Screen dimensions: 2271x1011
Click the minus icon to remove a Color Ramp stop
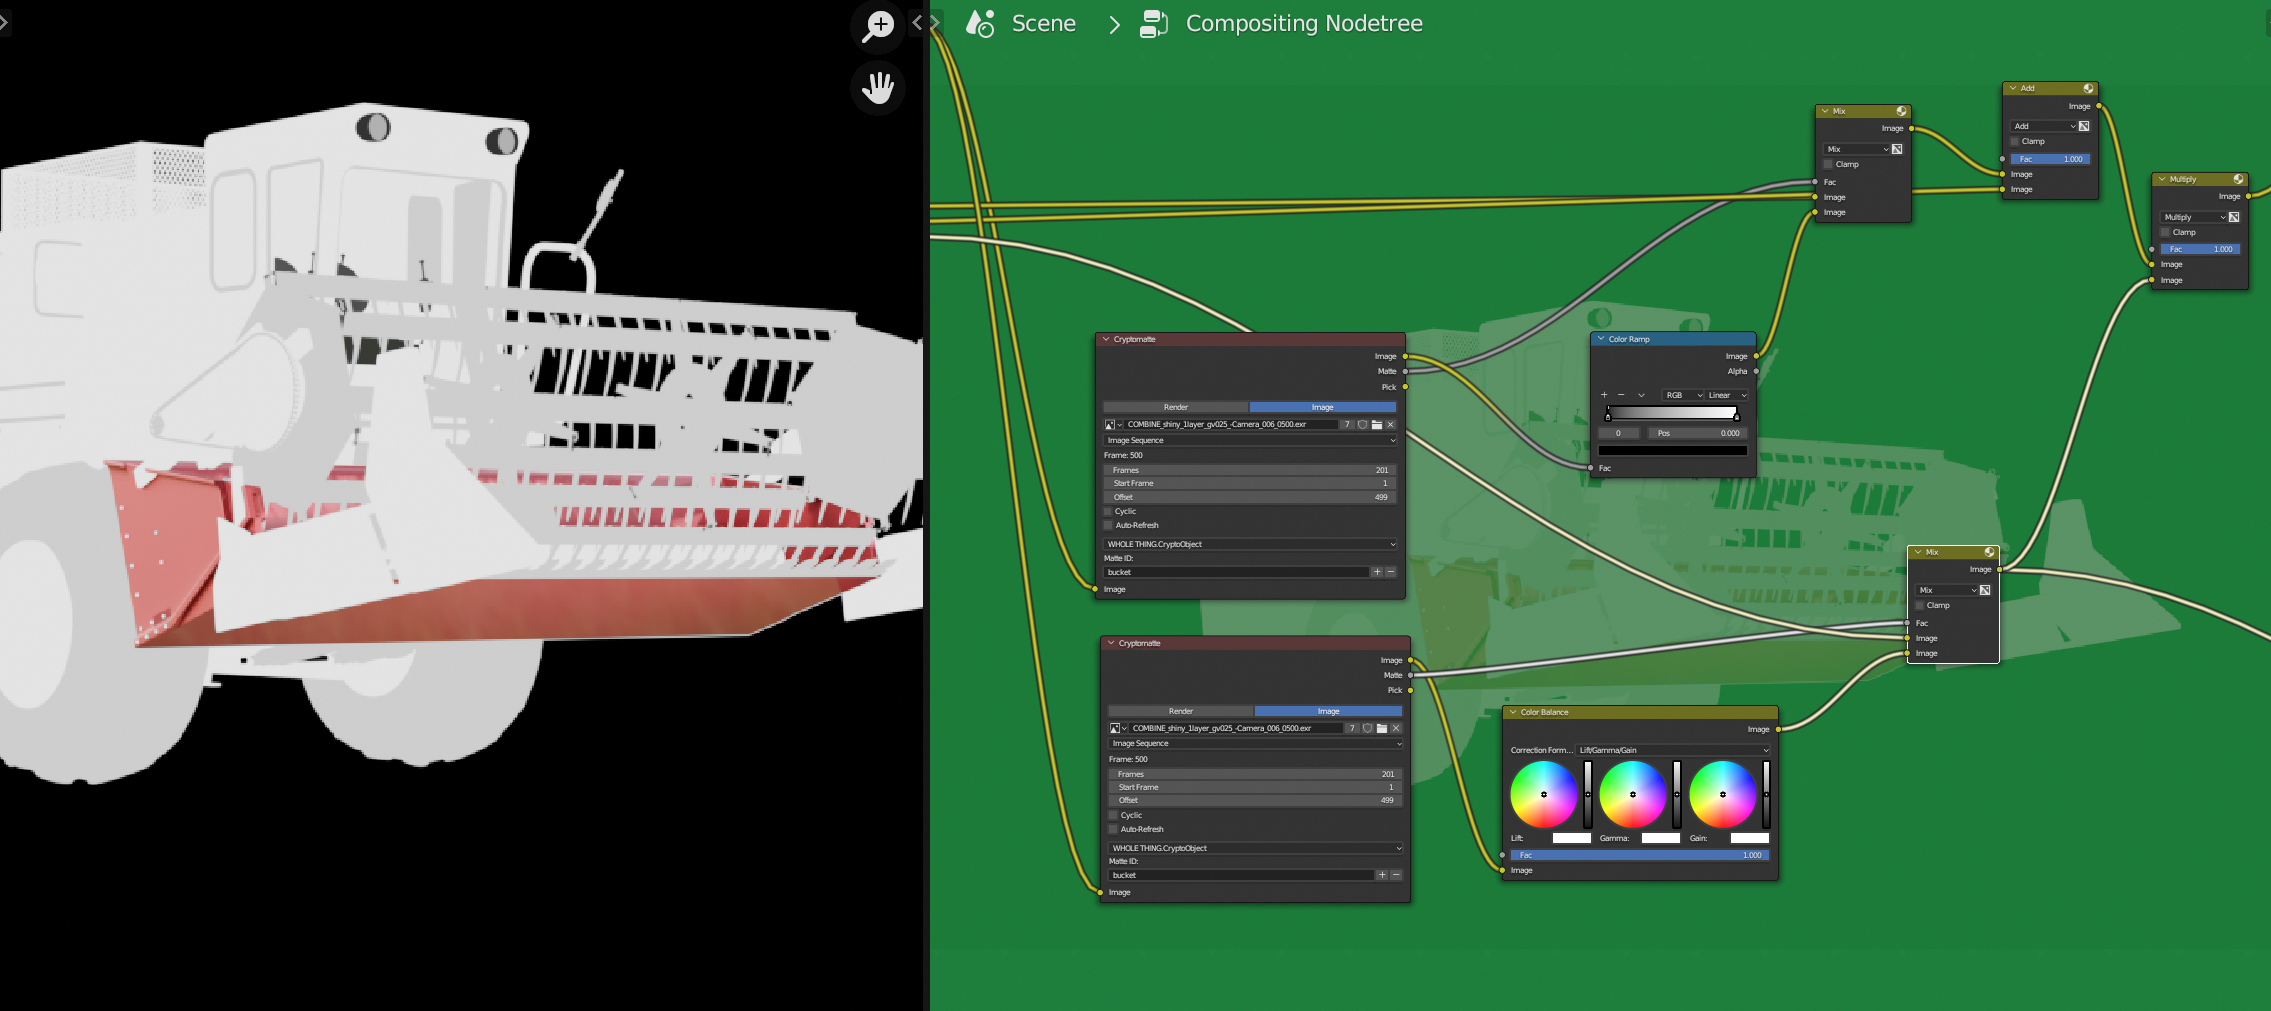pyautogui.click(x=1621, y=395)
